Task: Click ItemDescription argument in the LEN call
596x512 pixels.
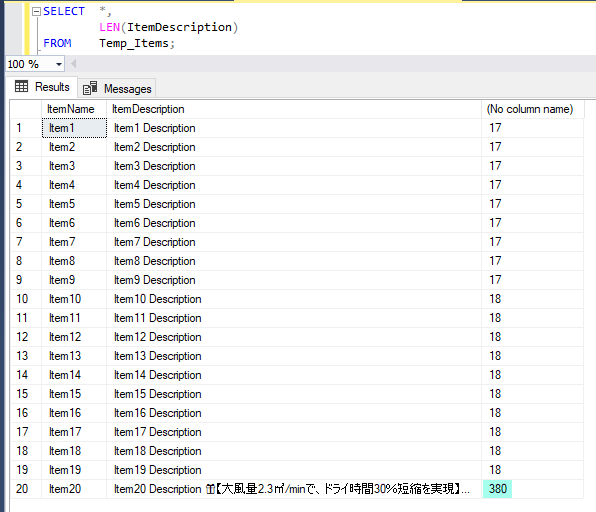Action: [x=179, y=27]
